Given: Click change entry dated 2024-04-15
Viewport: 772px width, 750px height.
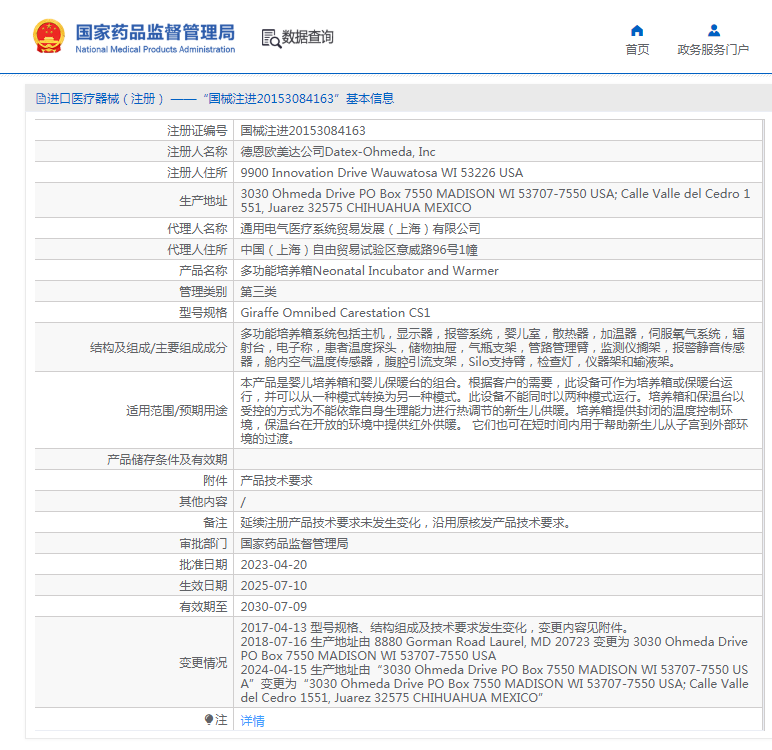Looking at the screenshot, I should coord(494,684).
